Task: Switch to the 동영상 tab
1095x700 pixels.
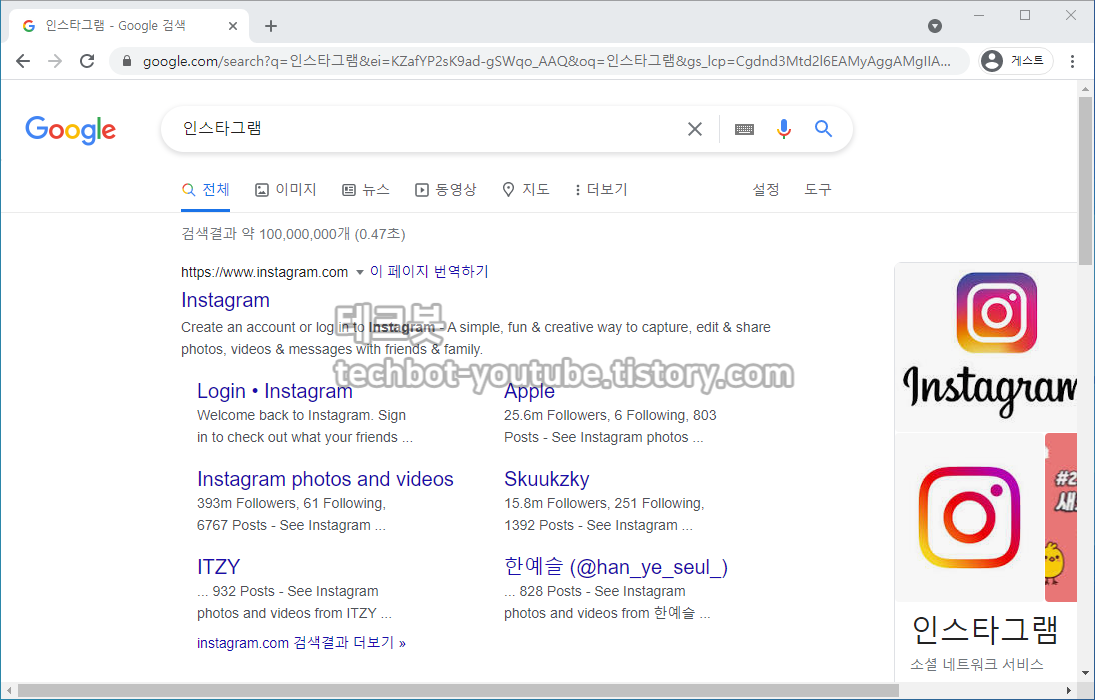Action: [446, 189]
